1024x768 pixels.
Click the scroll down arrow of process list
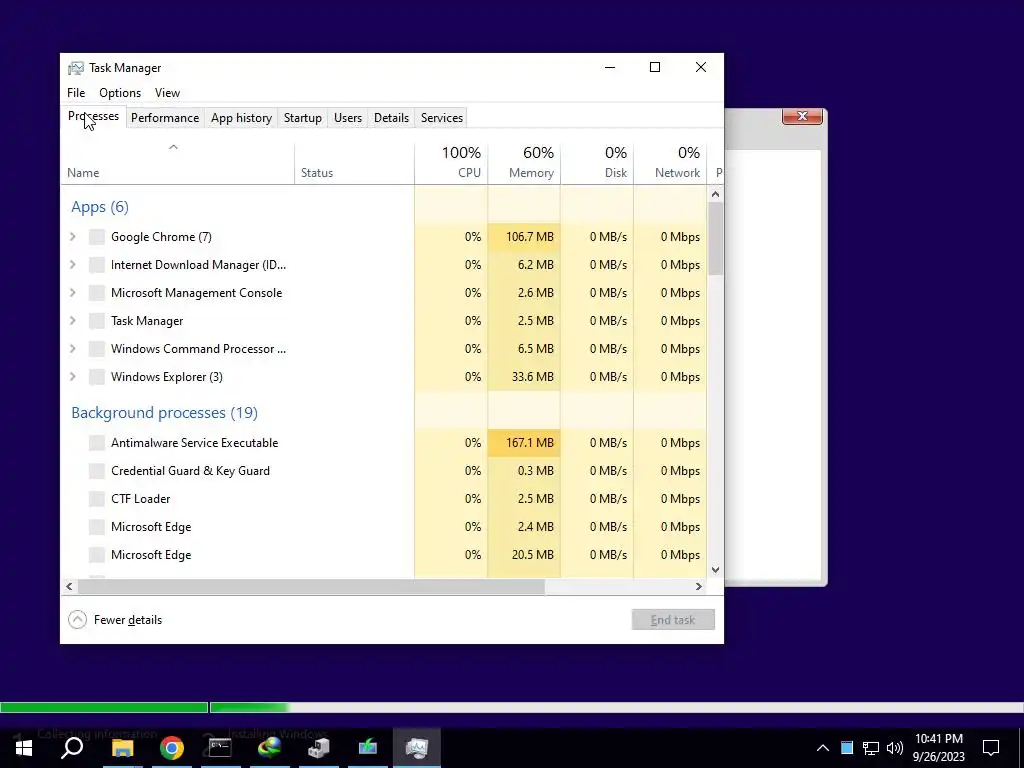coord(715,569)
